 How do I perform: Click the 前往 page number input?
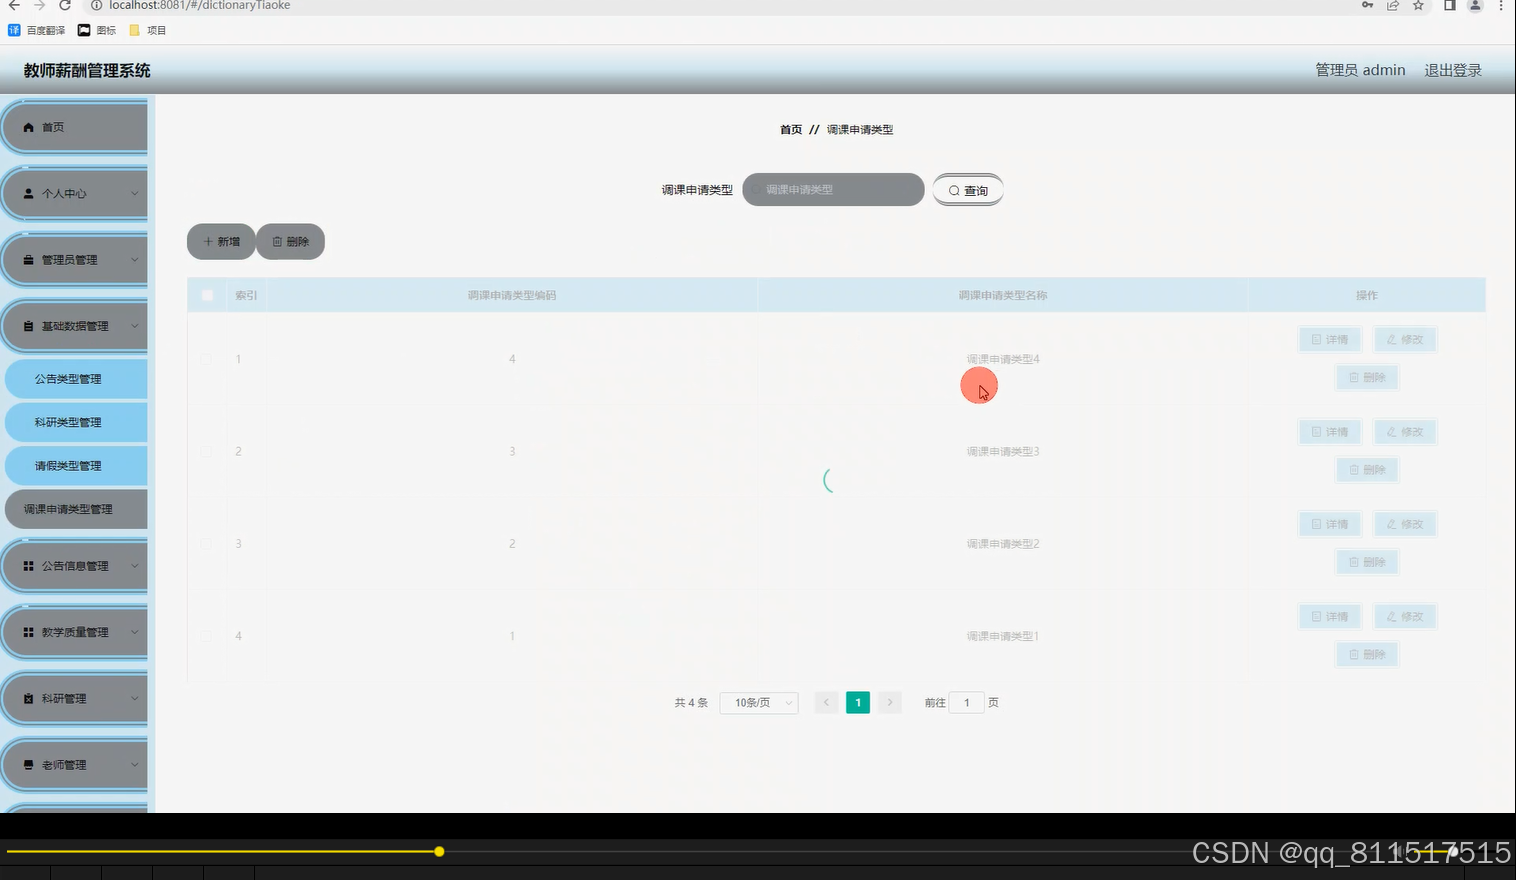coord(966,703)
